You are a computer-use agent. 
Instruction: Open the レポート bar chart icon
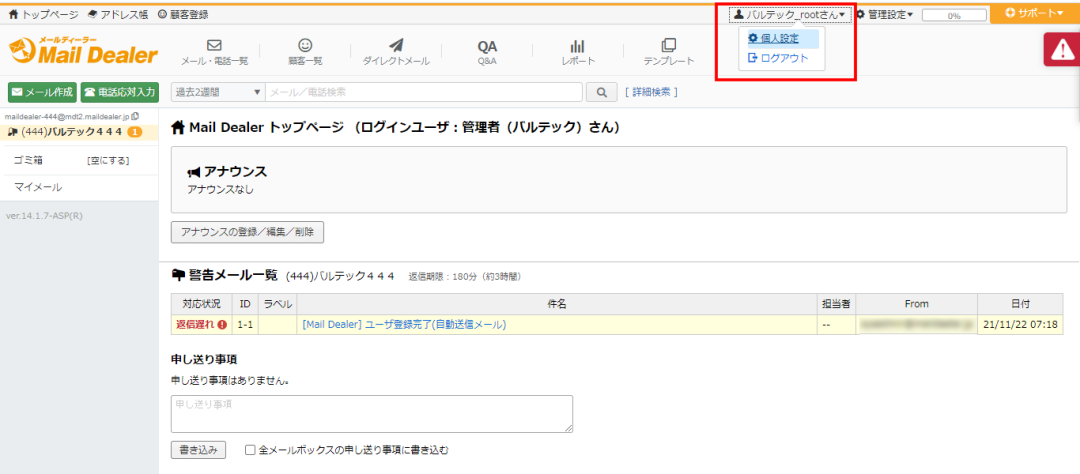point(577,46)
